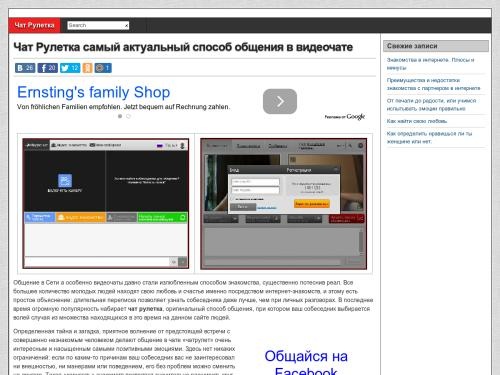Share via the VK button showing 26
Screen dimensions: 500x375
(x=25, y=68)
